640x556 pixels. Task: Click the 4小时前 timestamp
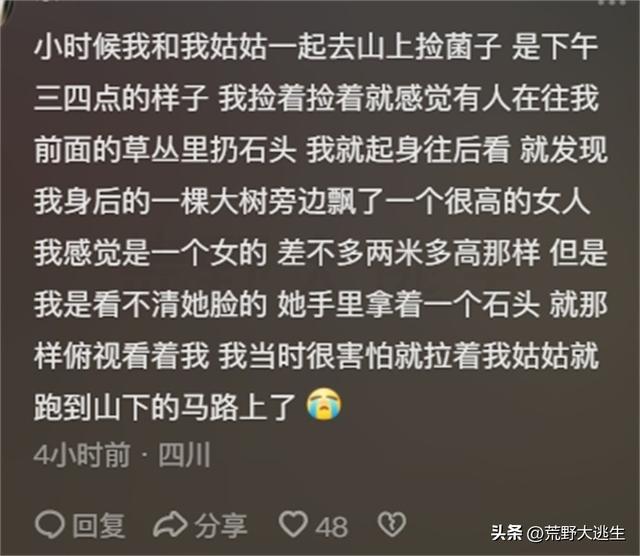(82, 455)
